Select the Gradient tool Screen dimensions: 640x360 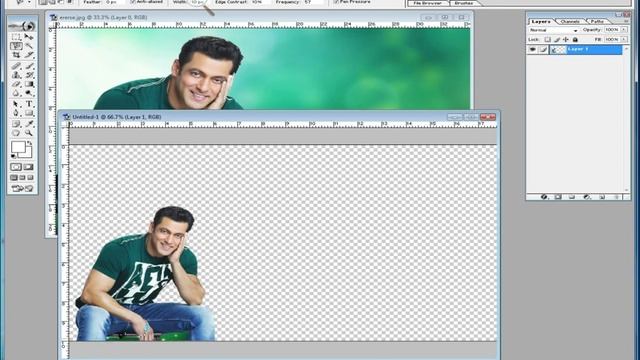pos(29,84)
